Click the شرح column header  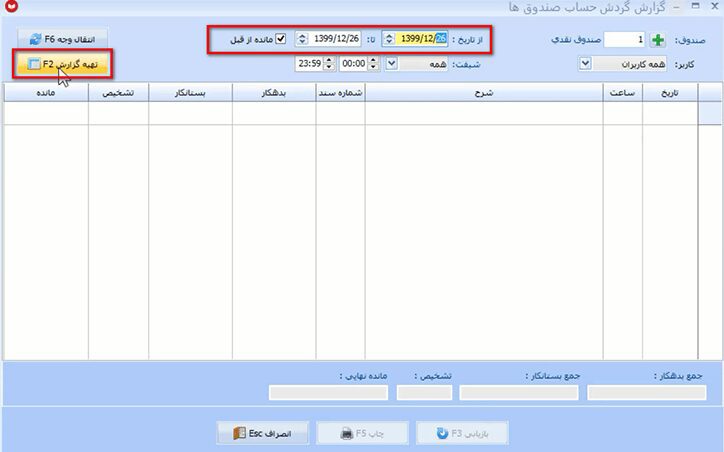coord(484,93)
